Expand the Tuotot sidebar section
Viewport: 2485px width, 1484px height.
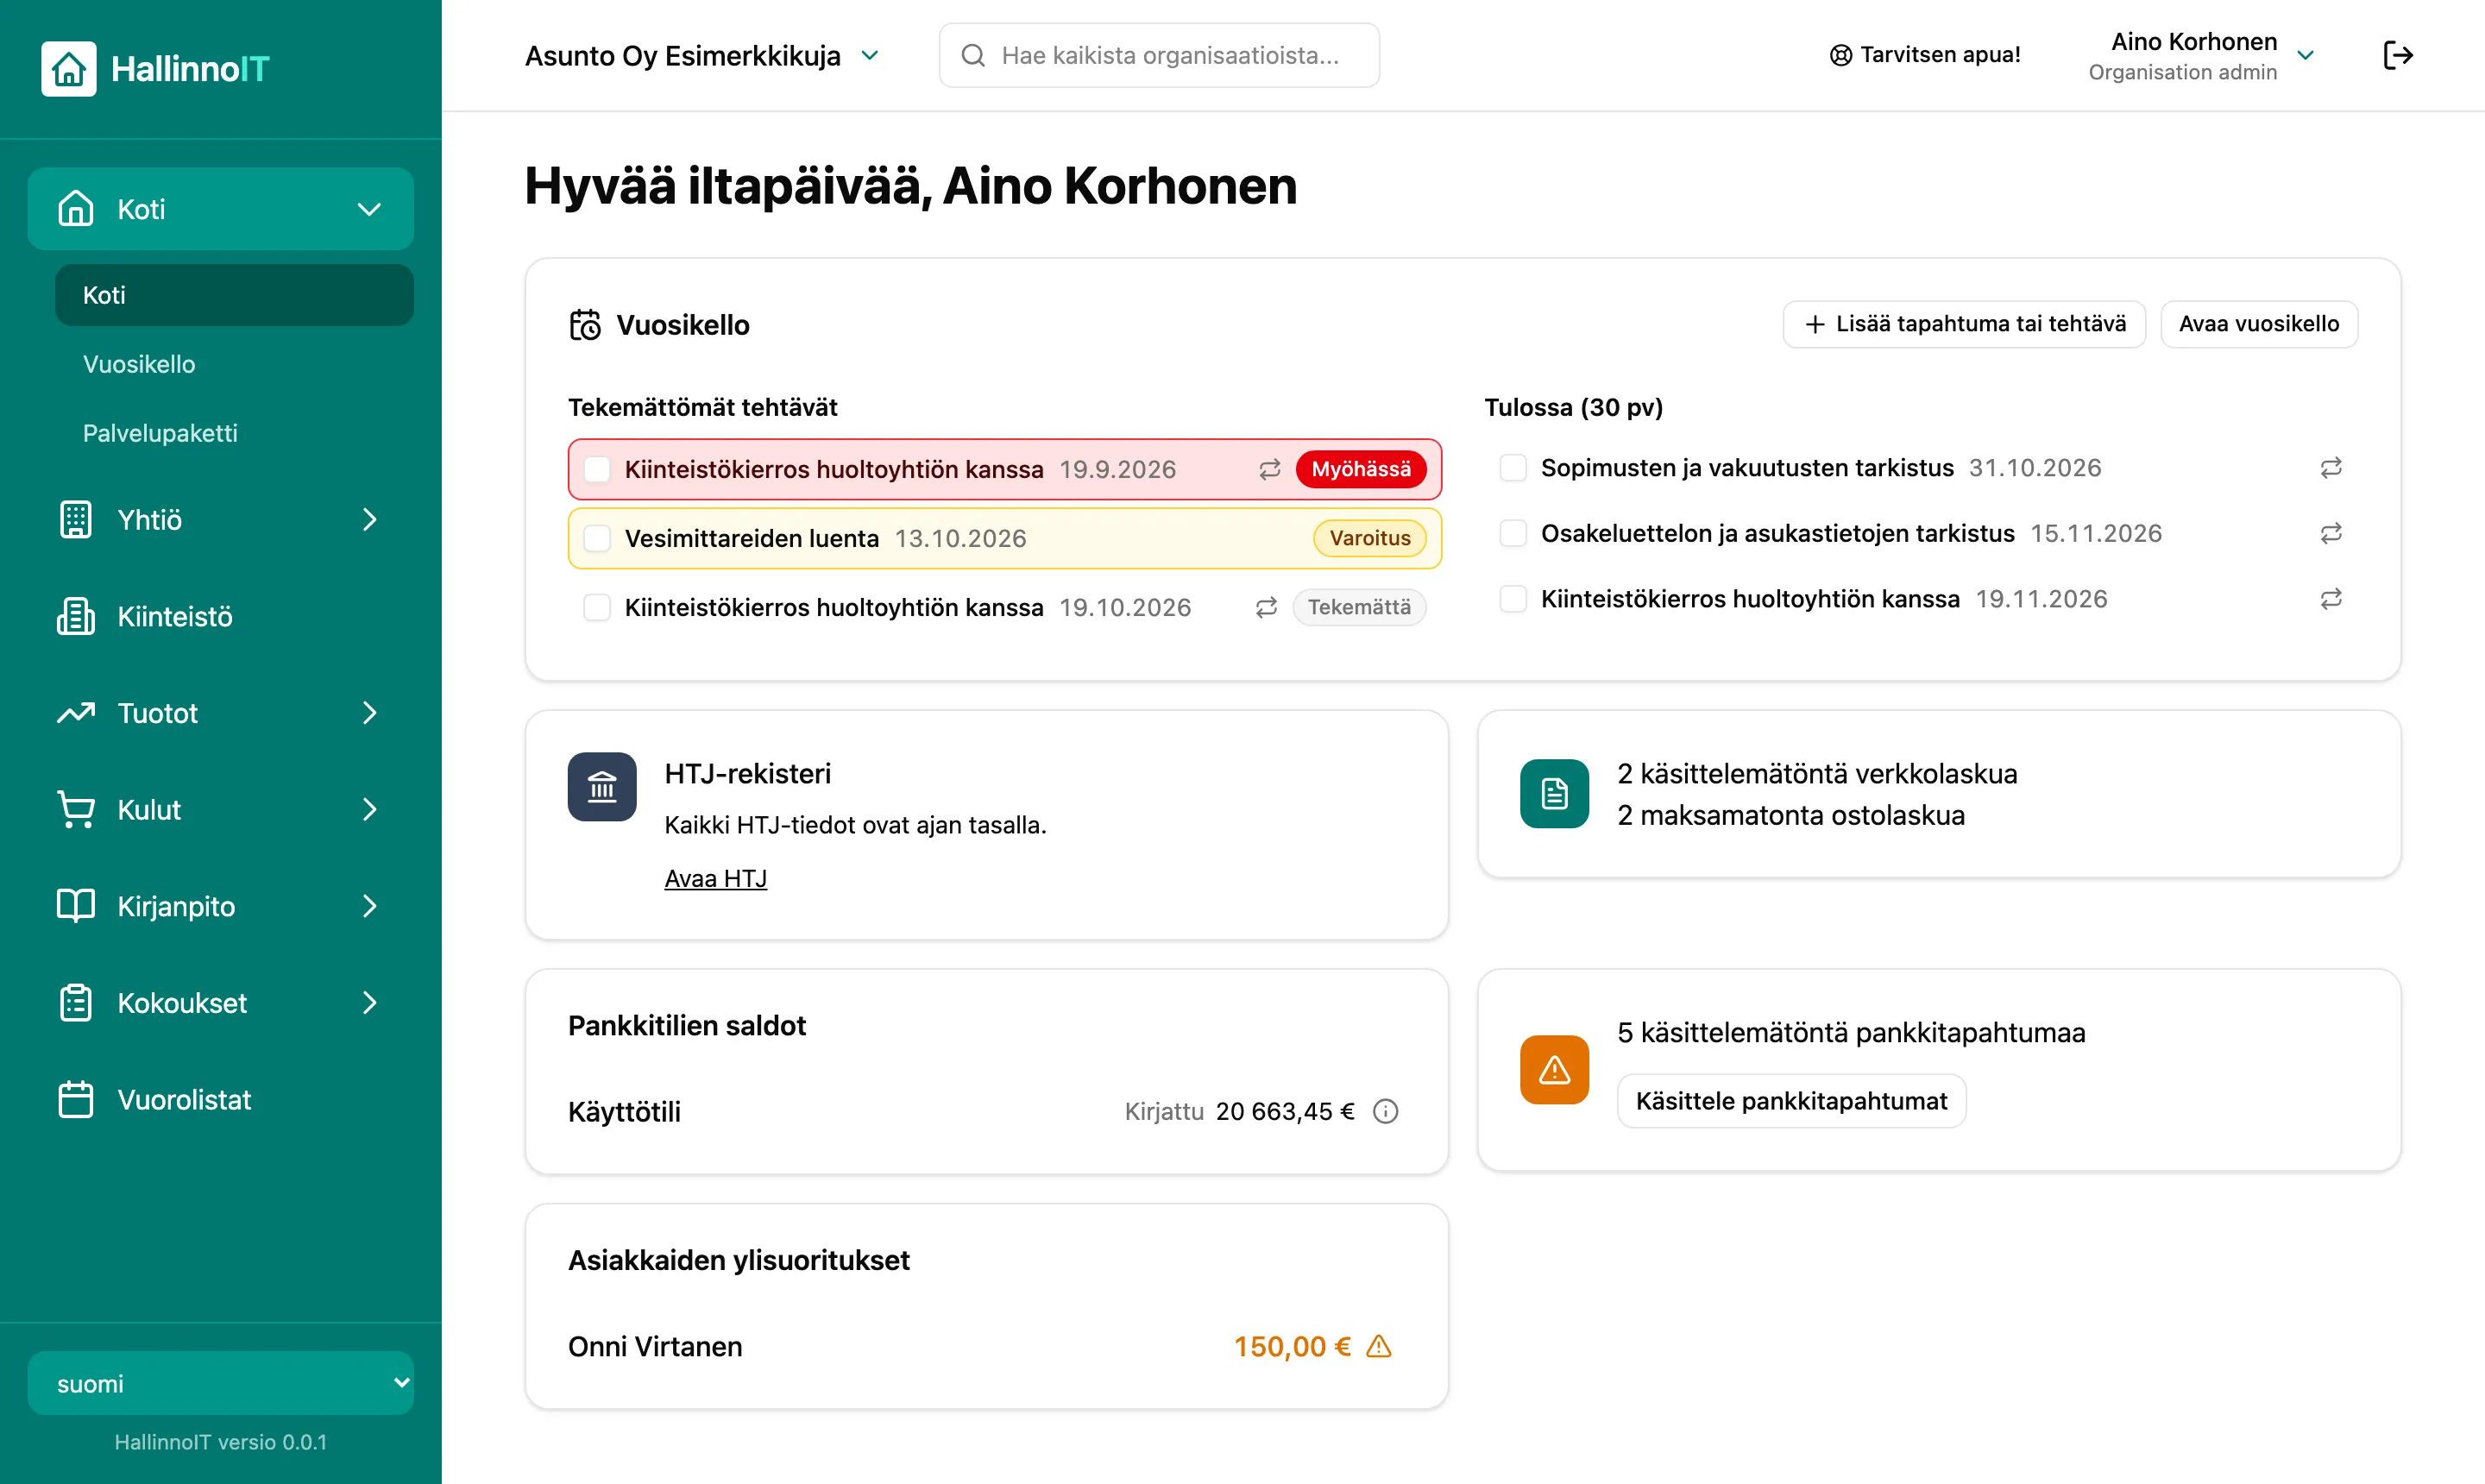[221, 713]
